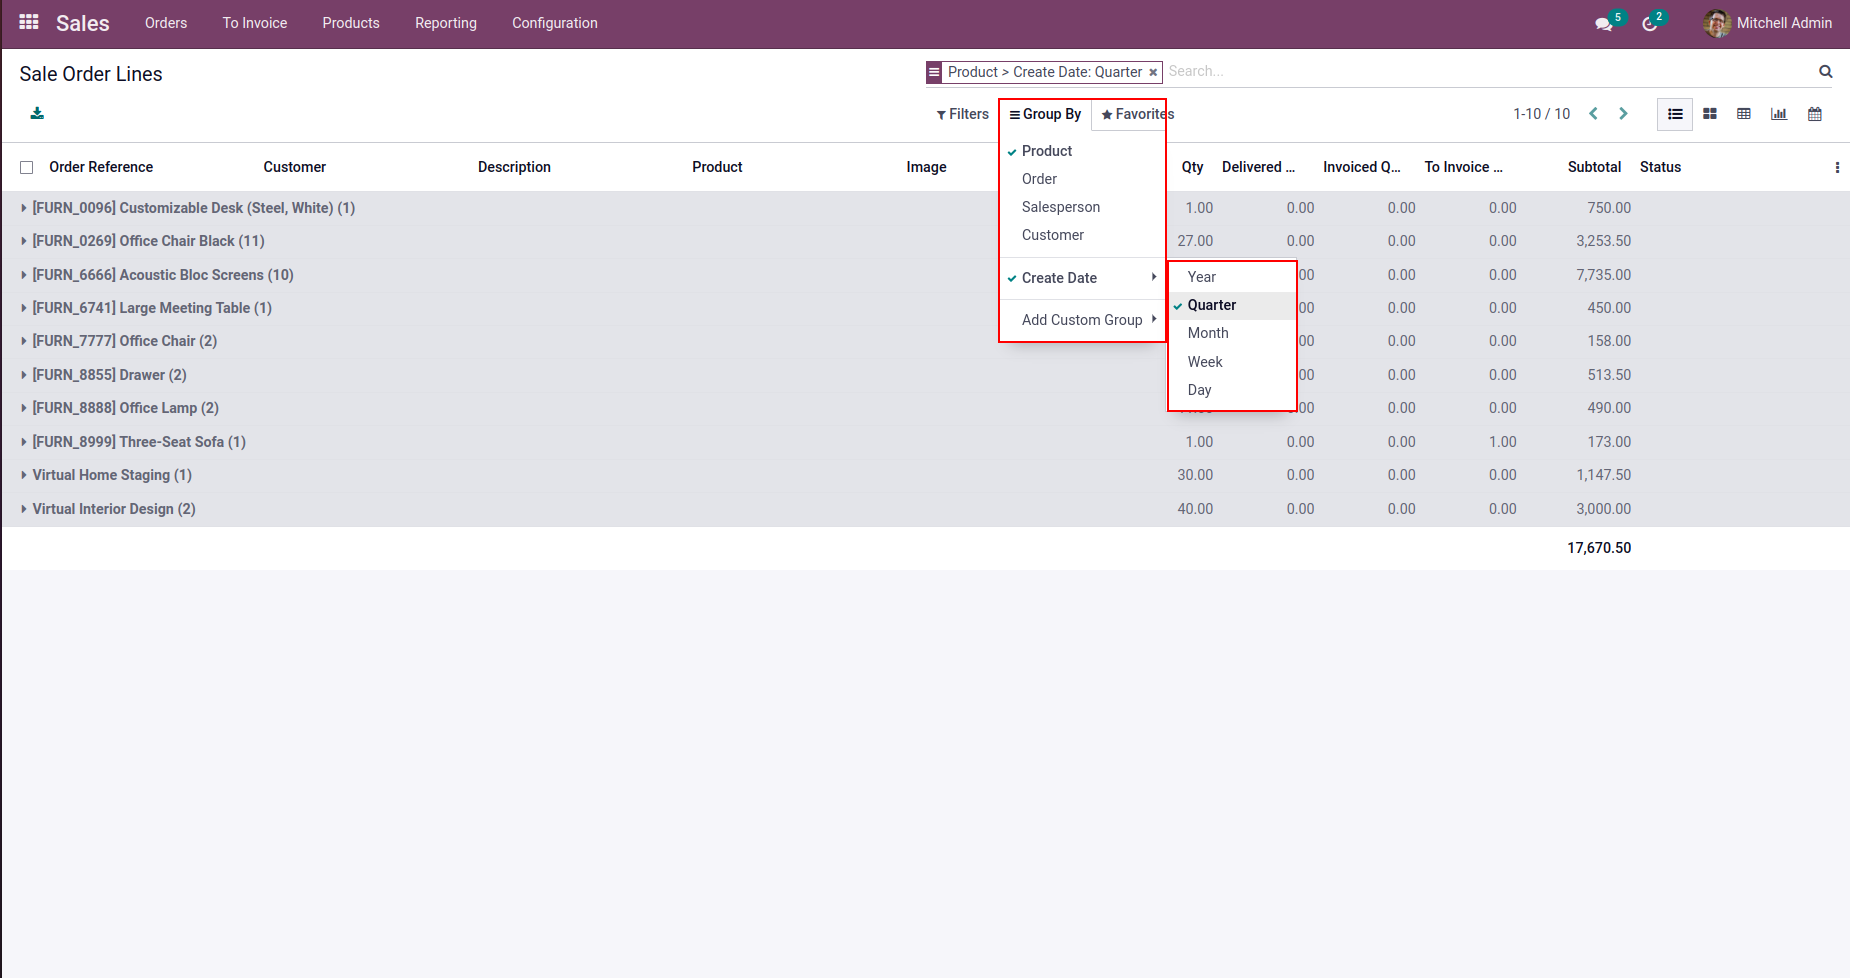The width and height of the screenshot is (1850, 978).
Task: Select Month in Create Date submenu
Action: (1208, 333)
